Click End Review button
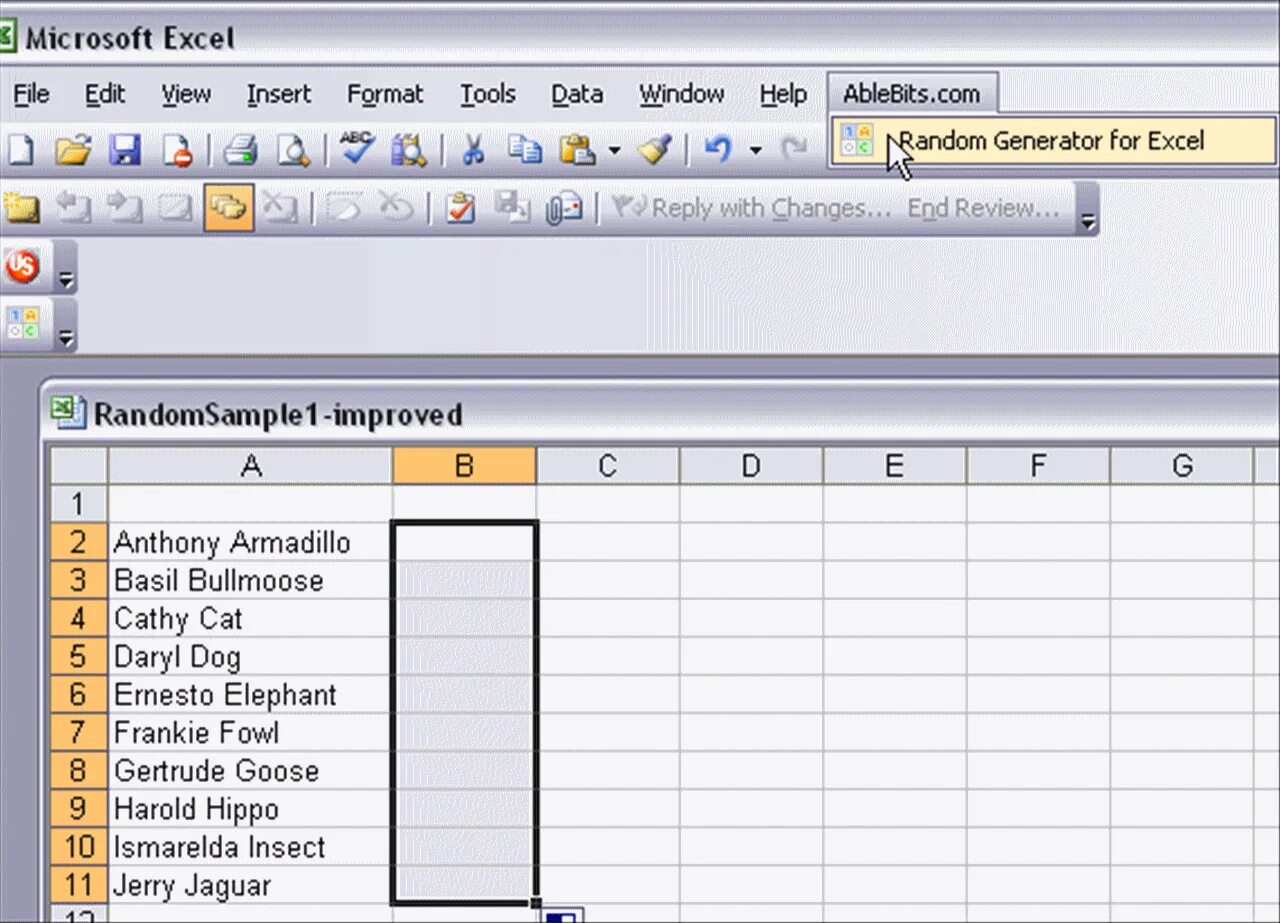 (x=982, y=208)
